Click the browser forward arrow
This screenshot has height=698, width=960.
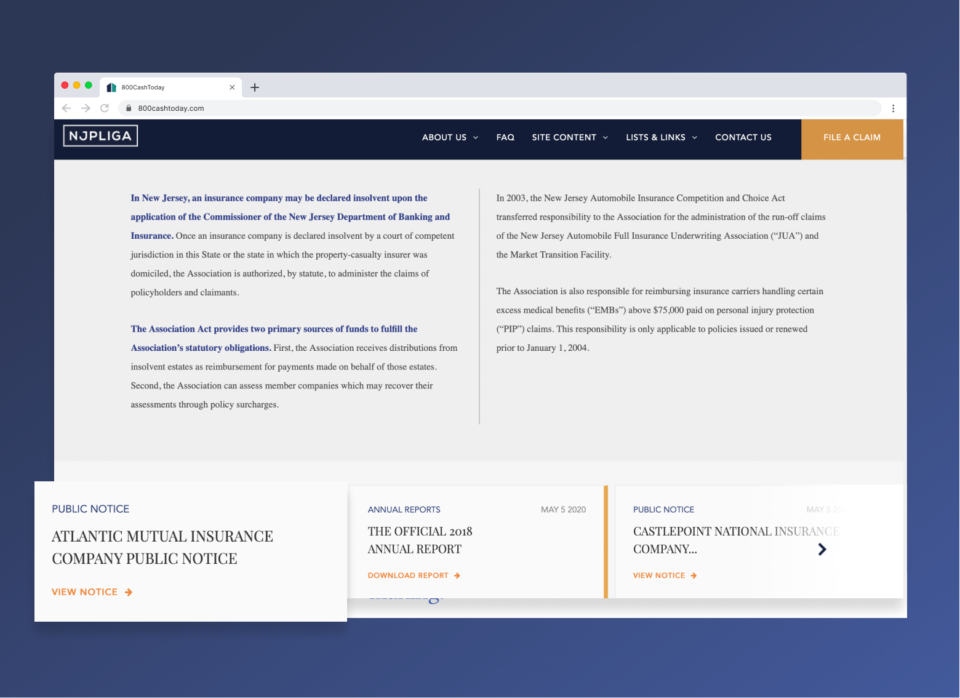tap(85, 108)
